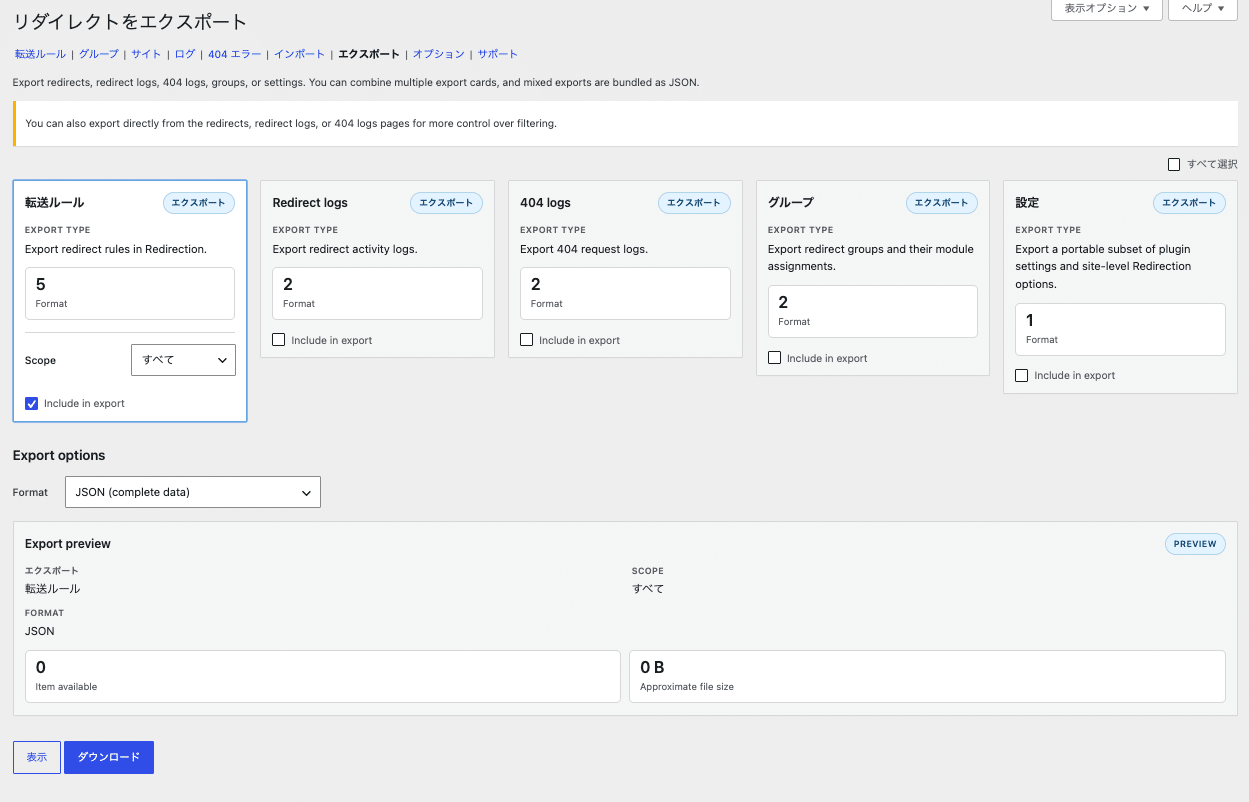
Task: Click the 1 Format box in 設定 card
Action: click(x=1120, y=329)
